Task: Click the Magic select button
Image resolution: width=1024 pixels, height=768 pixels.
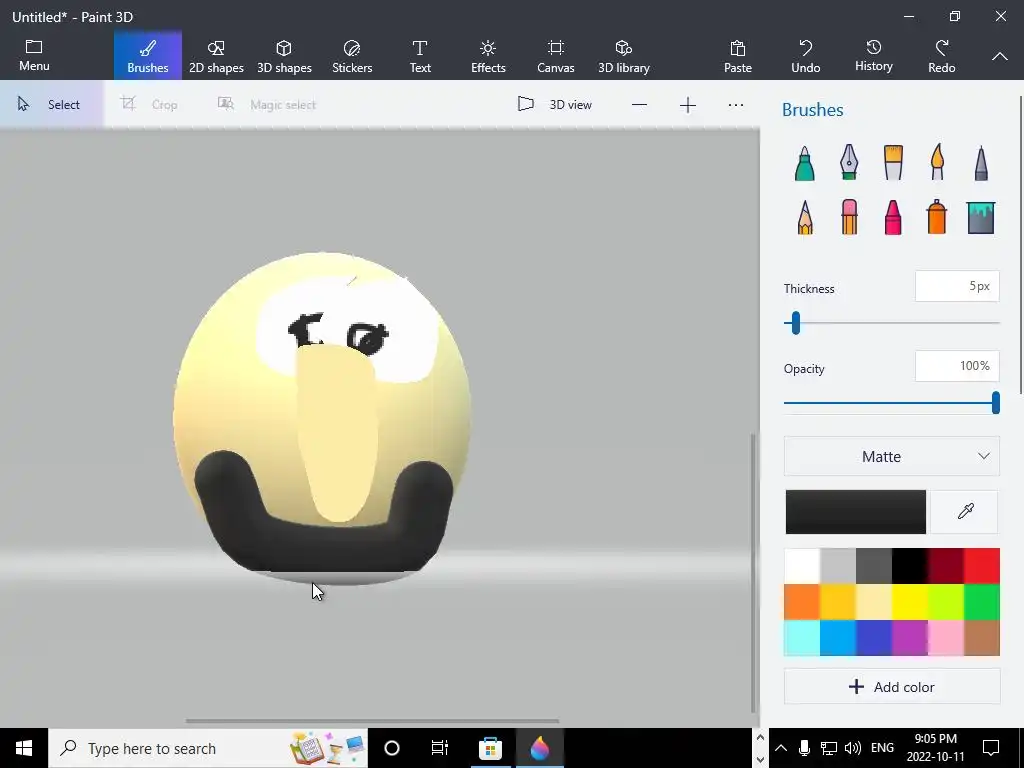Action: coord(266,104)
